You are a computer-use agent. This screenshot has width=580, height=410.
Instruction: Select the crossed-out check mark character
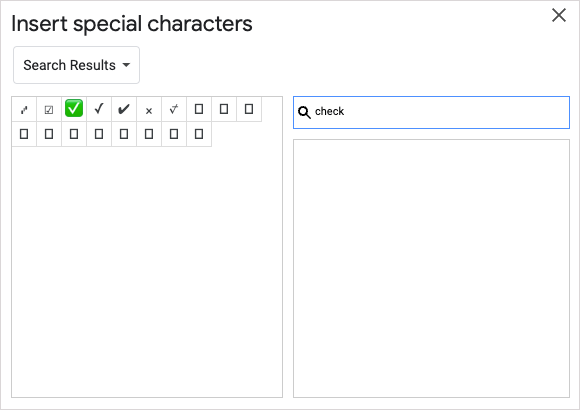click(x=174, y=109)
